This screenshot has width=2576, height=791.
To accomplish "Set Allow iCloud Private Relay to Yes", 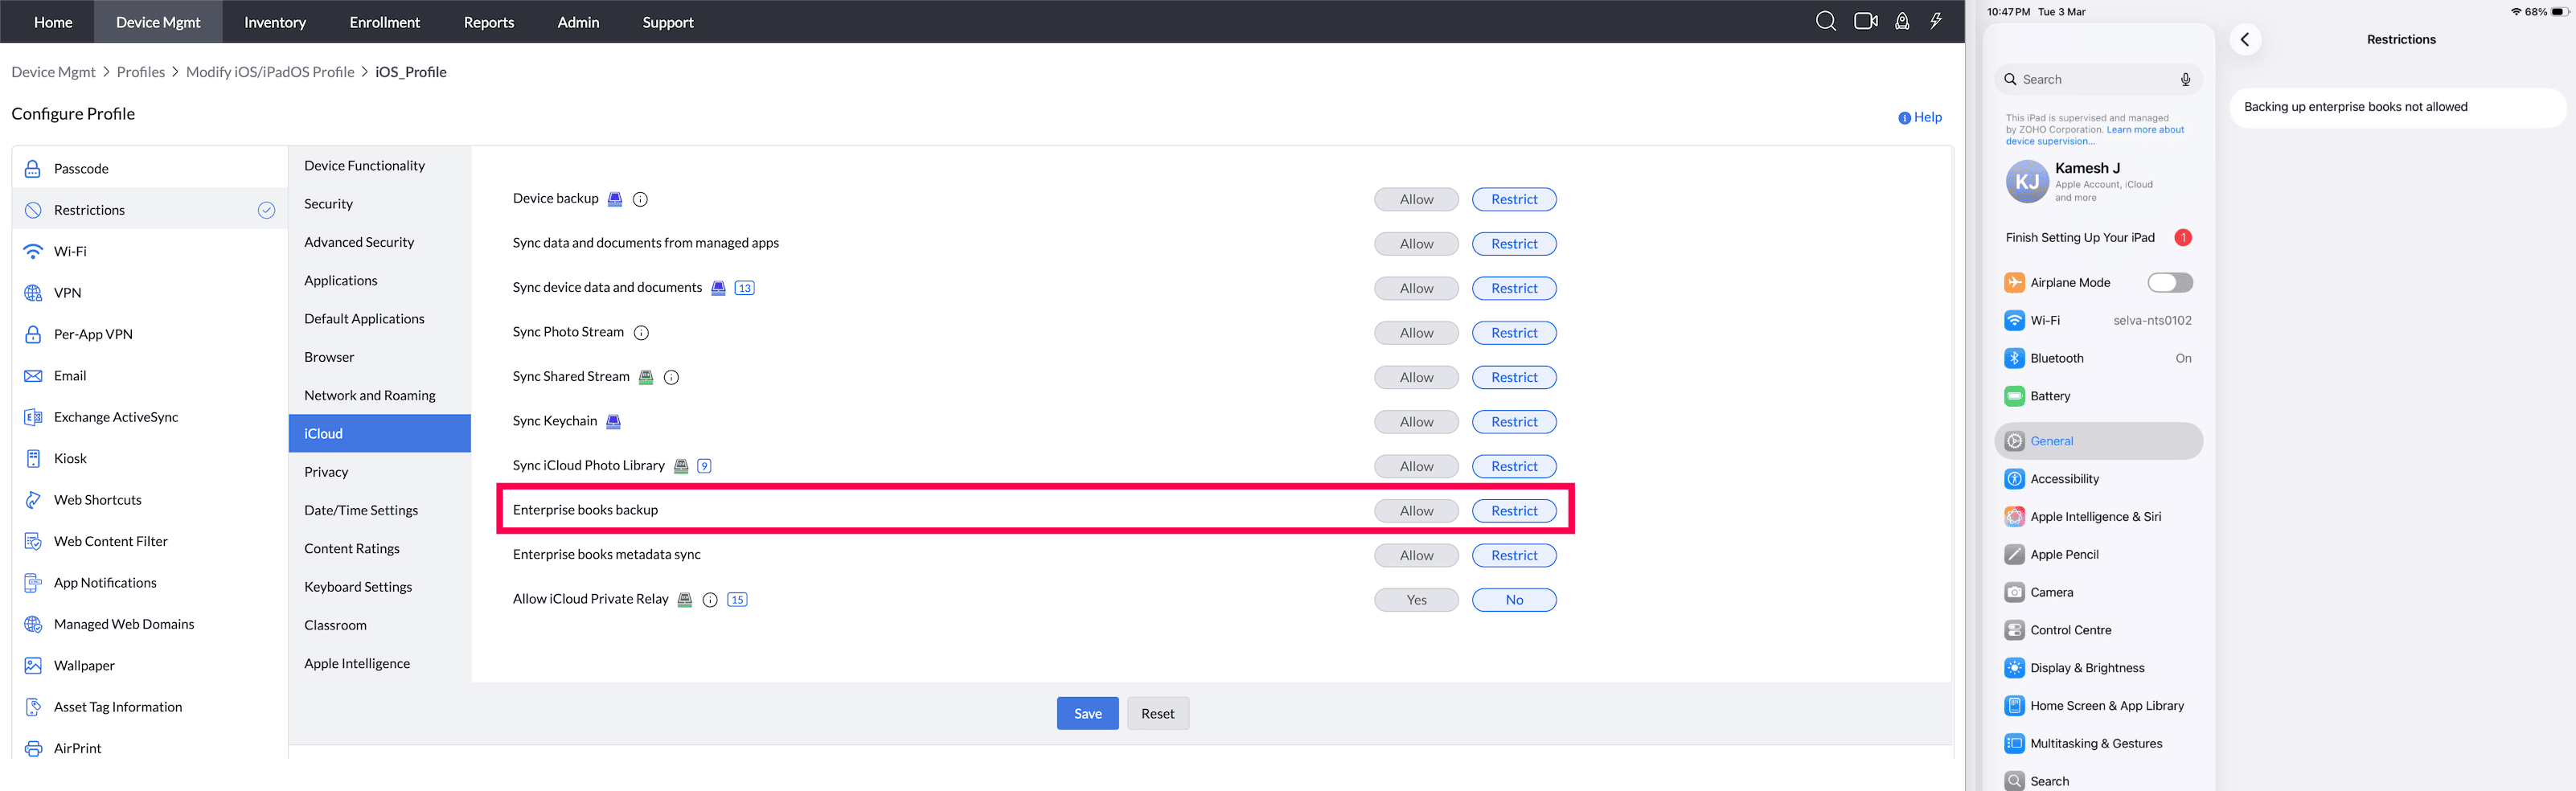I will [x=1415, y=600].
